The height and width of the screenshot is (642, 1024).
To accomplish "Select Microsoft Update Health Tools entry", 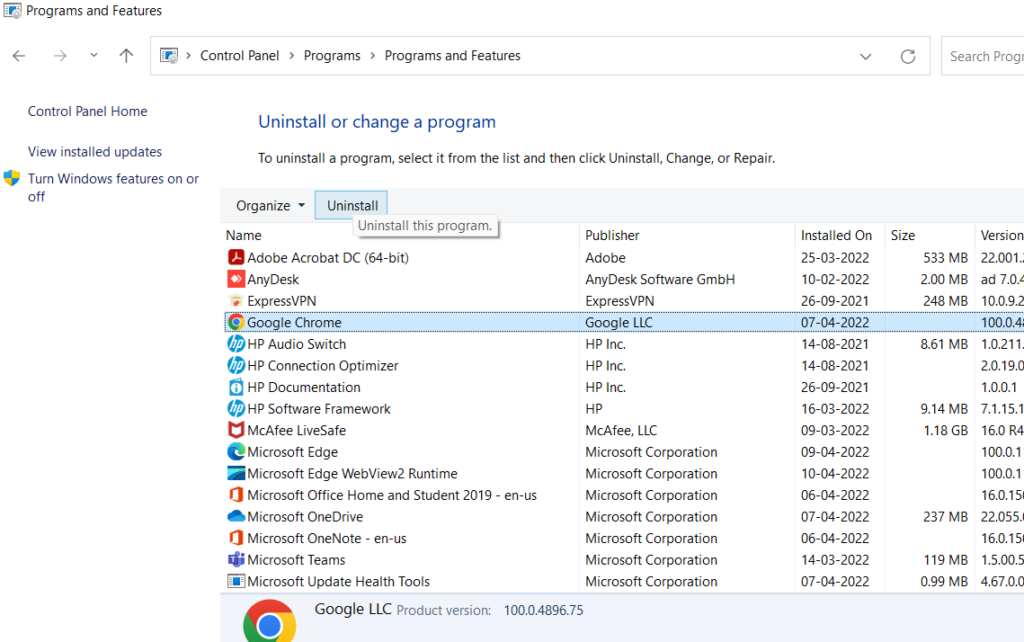I will pos(338,581).
